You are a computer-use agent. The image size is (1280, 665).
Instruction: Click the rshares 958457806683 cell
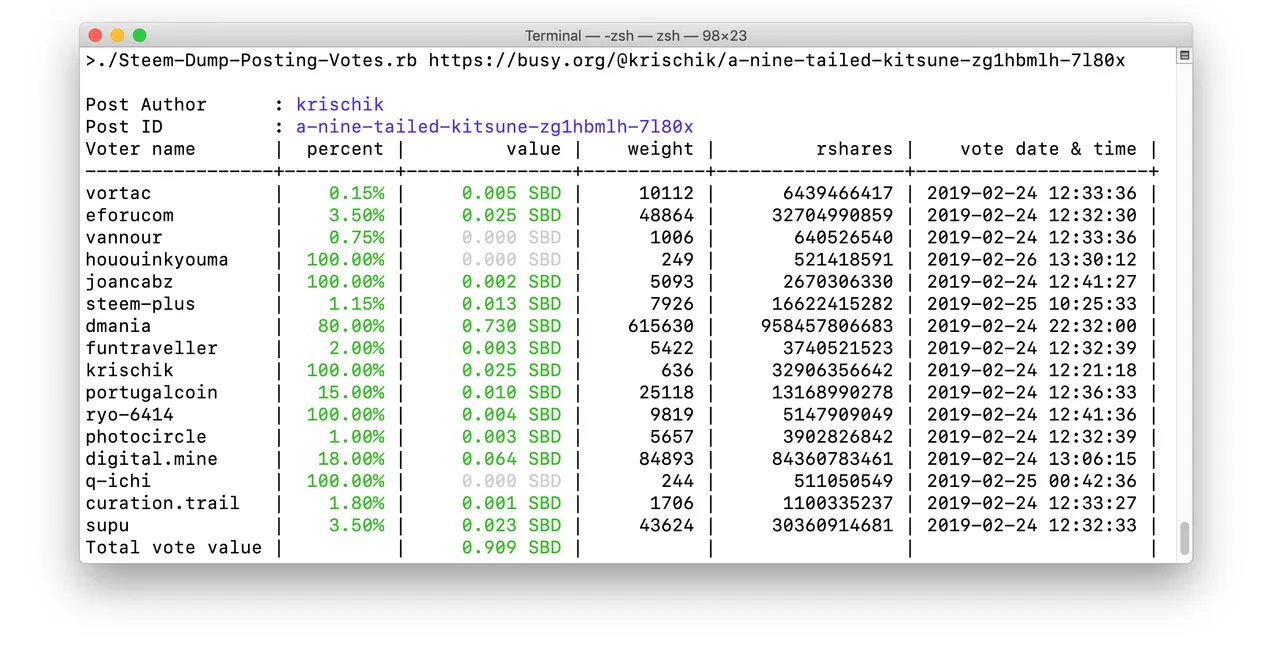[826, 326]
